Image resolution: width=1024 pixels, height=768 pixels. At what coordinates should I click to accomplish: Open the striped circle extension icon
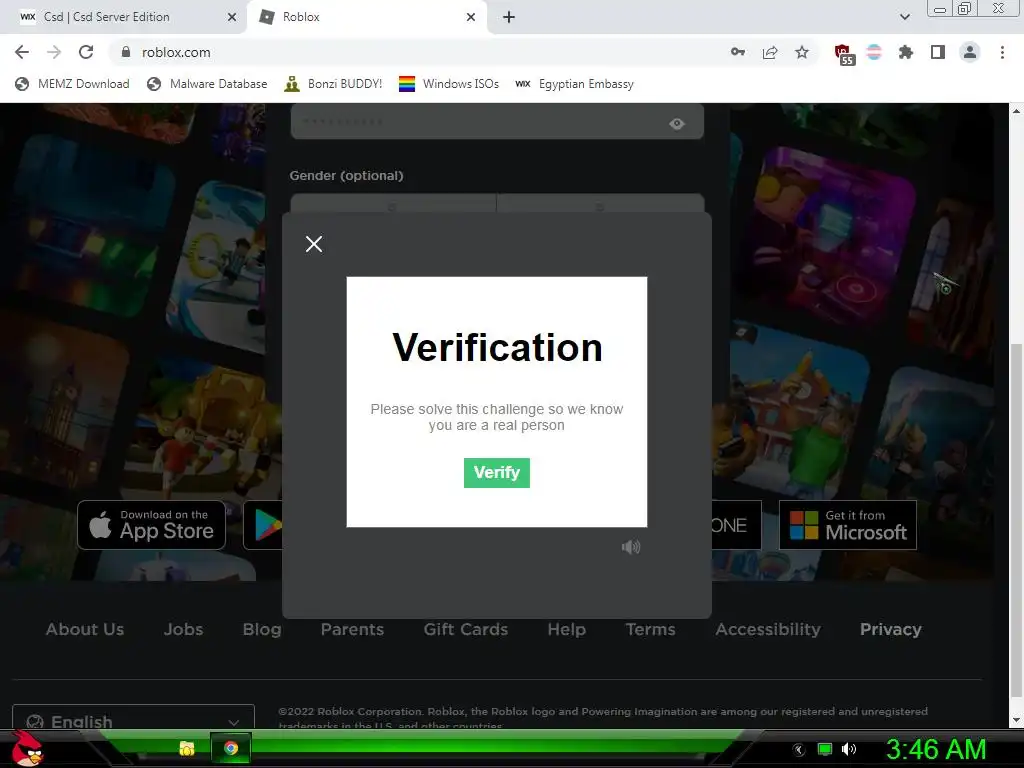[x=874, y=52]
